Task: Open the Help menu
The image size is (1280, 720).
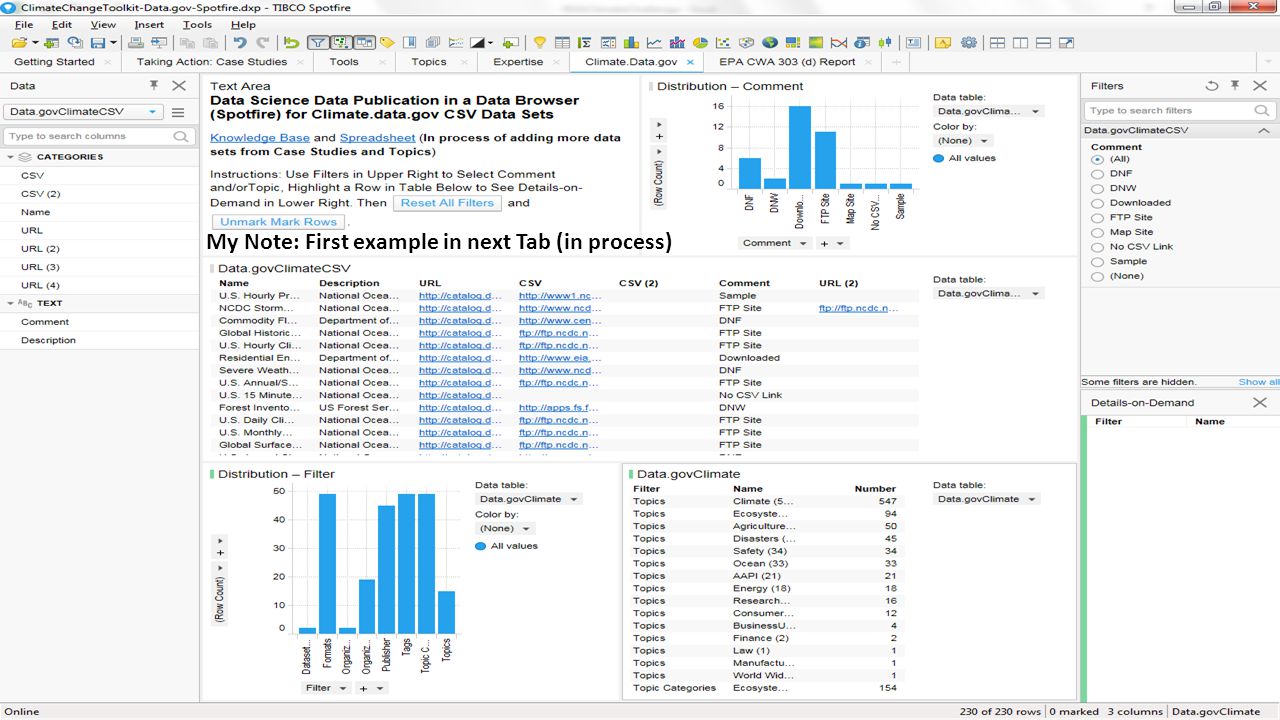Action: click(x=243, y=24)
